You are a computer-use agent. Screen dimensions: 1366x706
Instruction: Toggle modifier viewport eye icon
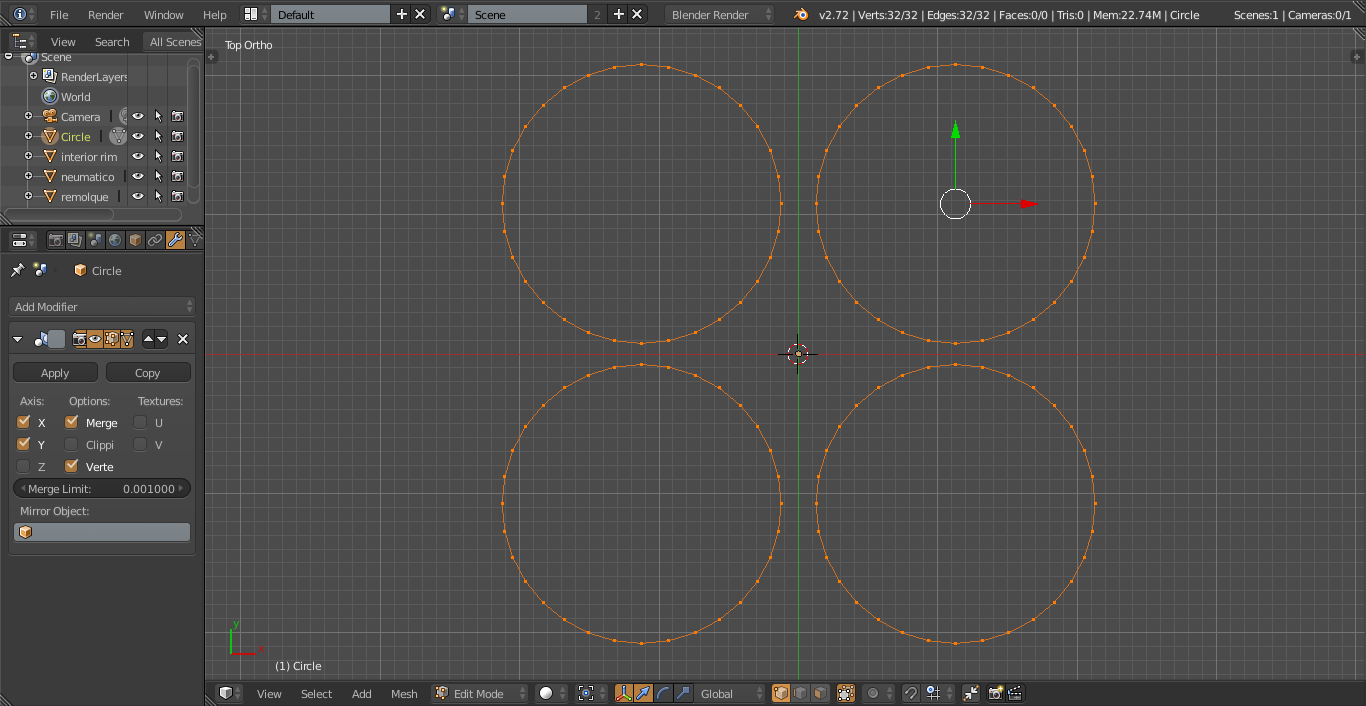coord(95,340)
